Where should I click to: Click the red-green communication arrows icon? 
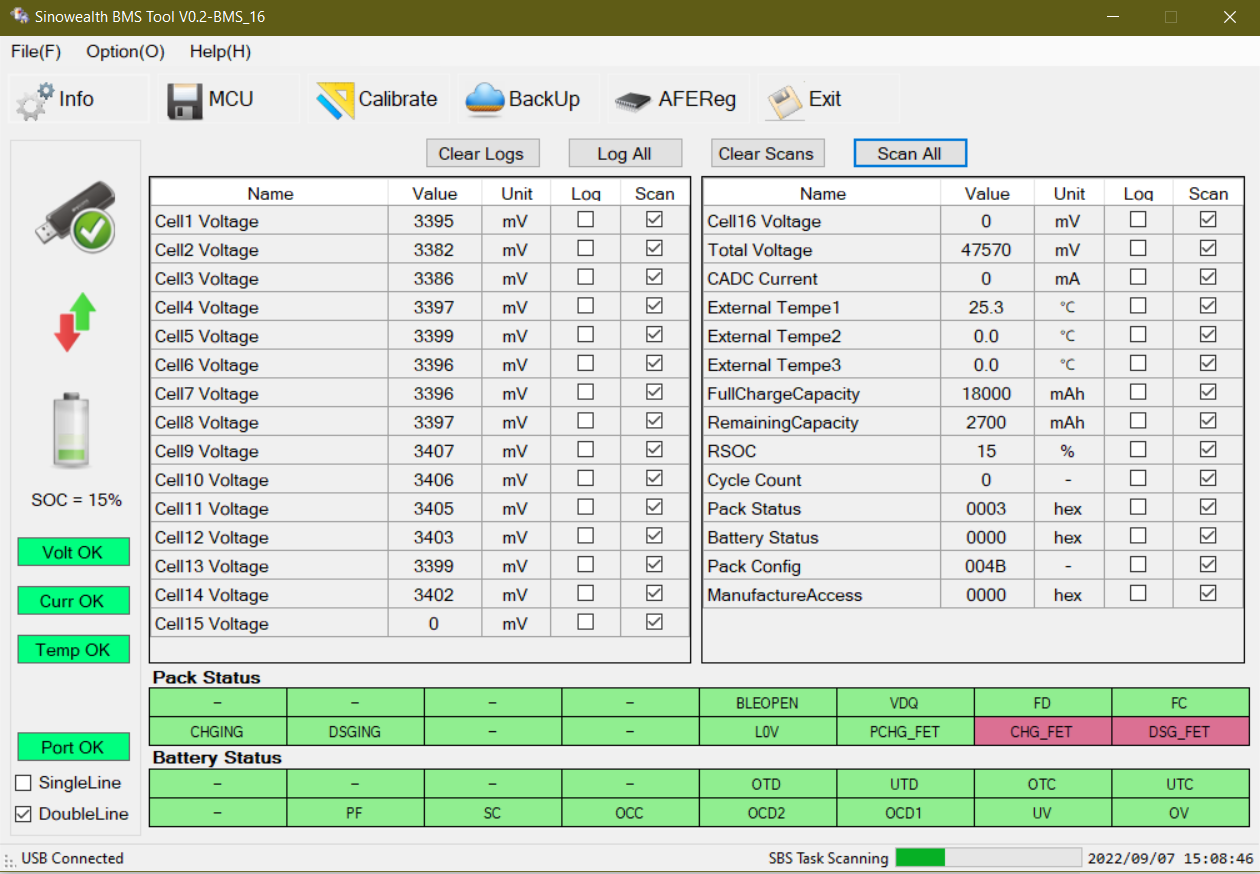pyautogui.click(x=75, y=322)
